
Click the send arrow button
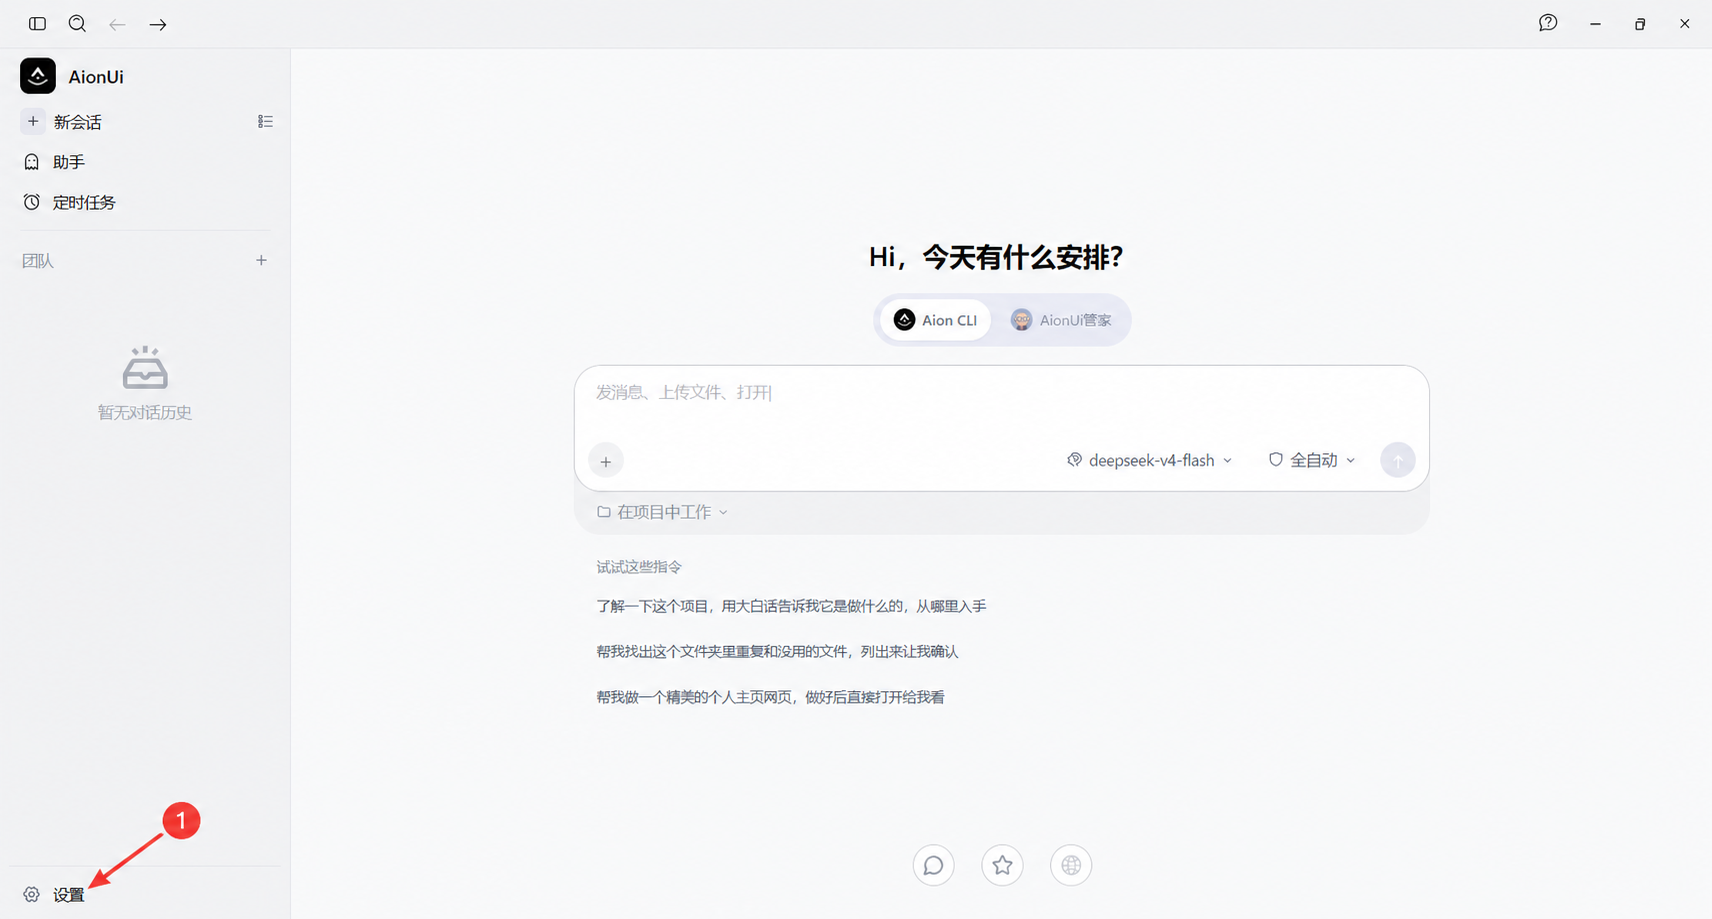[x=1398, y=460]
